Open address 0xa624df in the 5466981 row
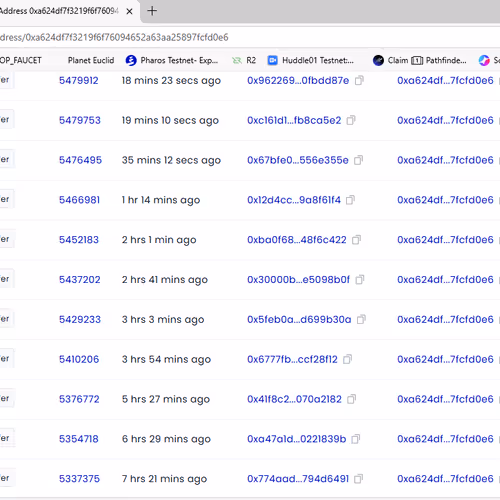 tap(445, 200)
